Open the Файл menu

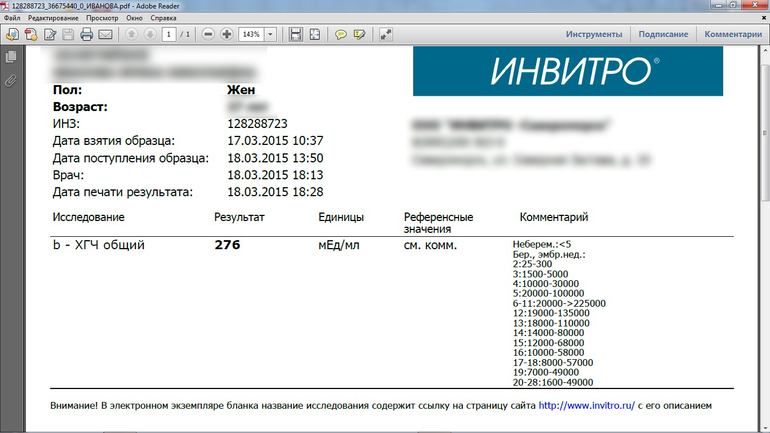pyautogui.click(x=12, y=19)
